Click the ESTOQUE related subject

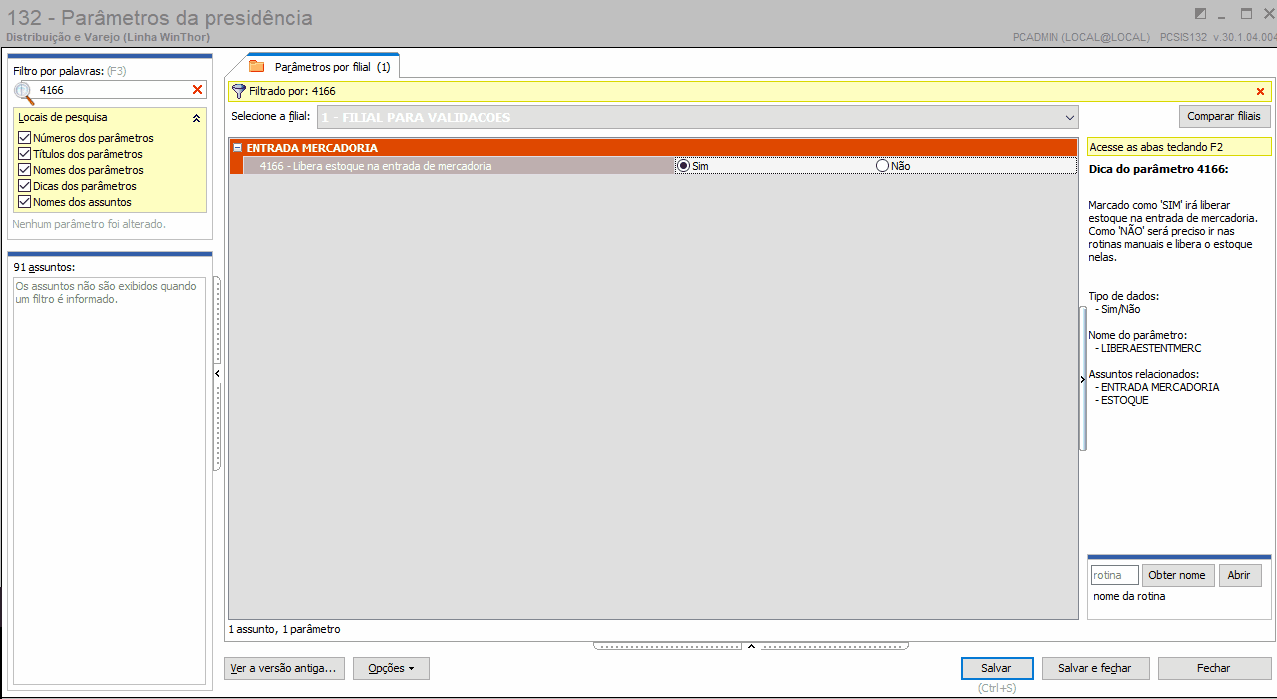click(x=1124, y=400)
